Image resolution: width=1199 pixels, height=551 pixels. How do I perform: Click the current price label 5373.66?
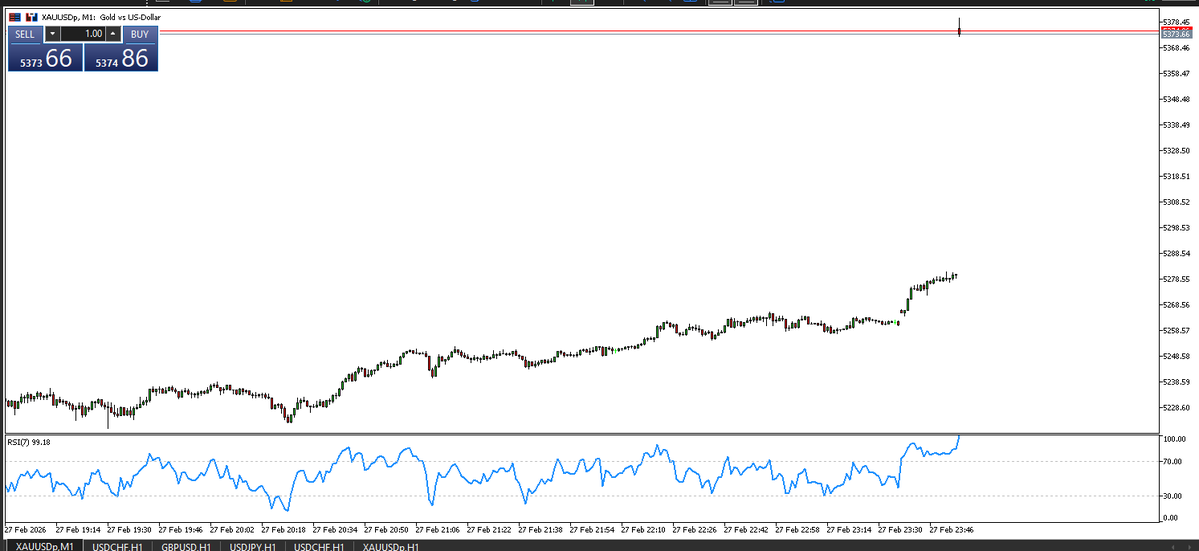pyautogui.click(x=1176, y=34)
